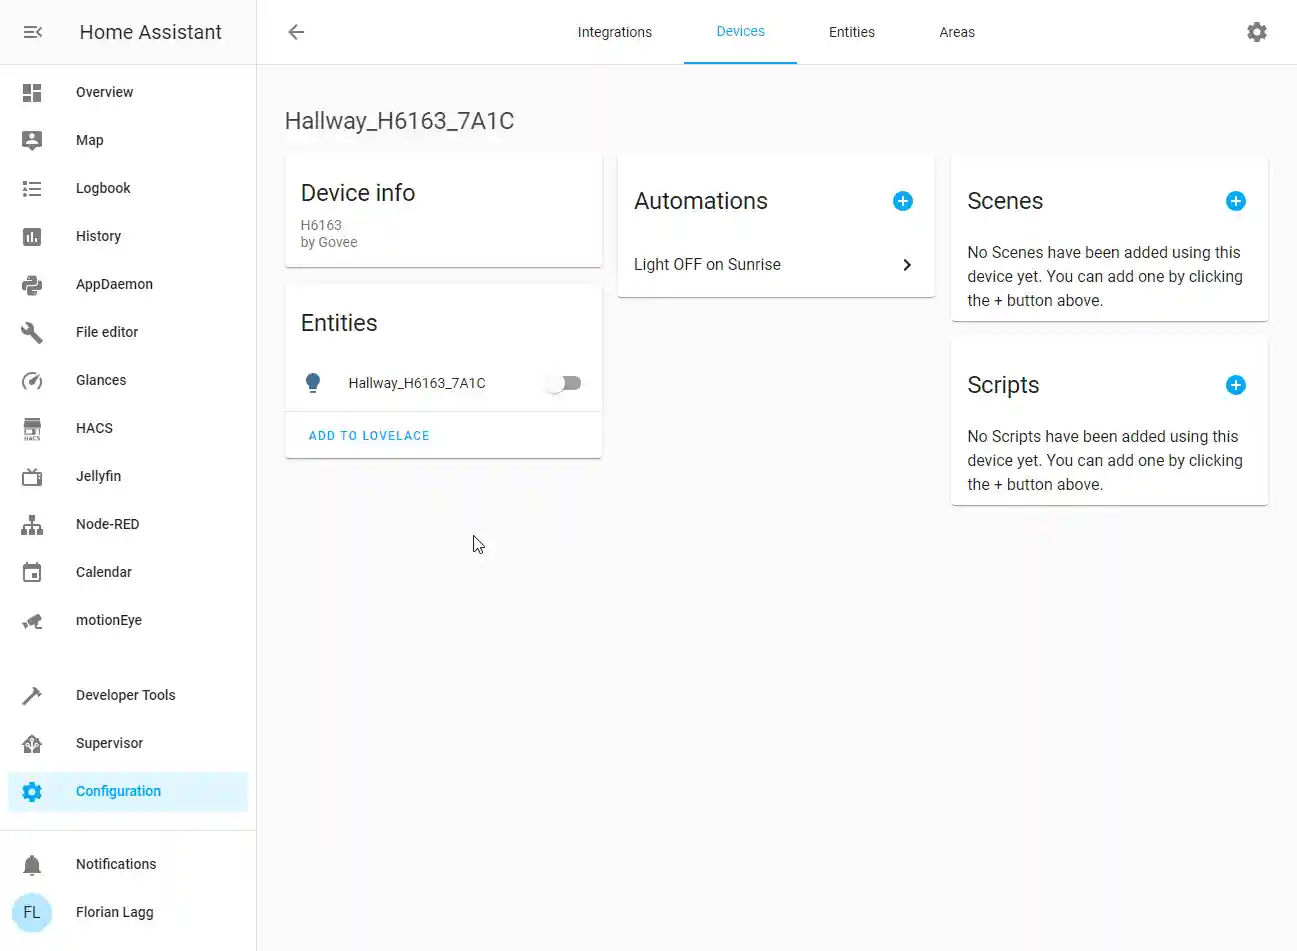Open the Jellyfin sidebar item
This screenshot has height=951, width=1297.
click(x=98, y=476)
